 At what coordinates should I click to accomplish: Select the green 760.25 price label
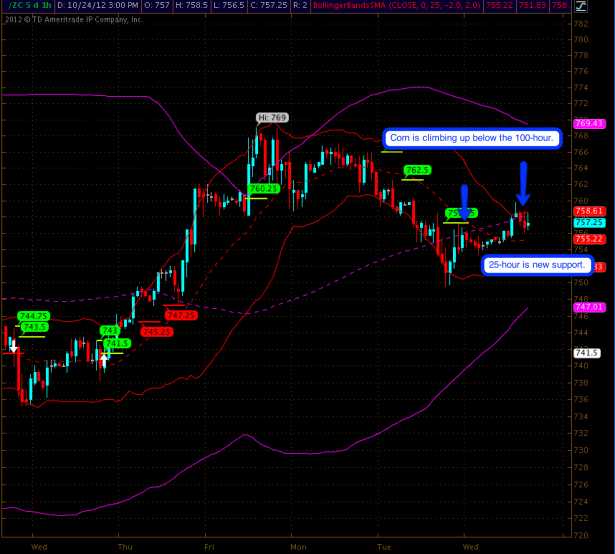[264, 188]
